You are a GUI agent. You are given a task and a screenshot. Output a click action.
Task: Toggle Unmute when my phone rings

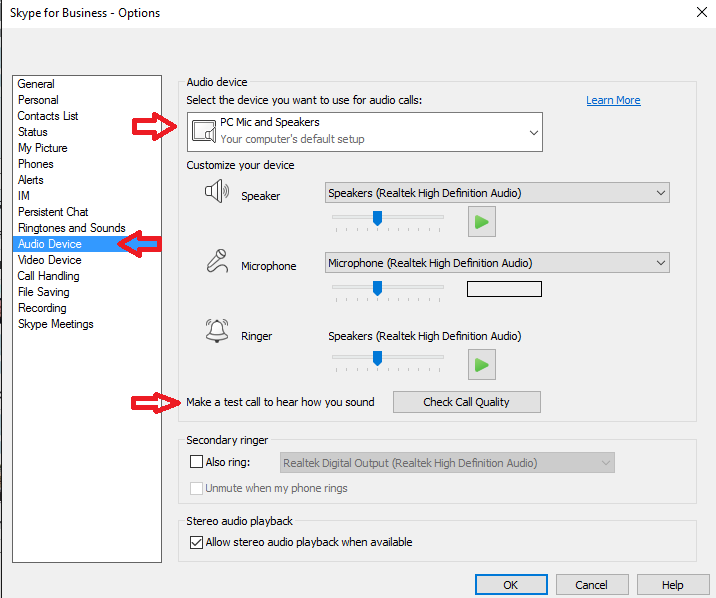coord(196,488)
